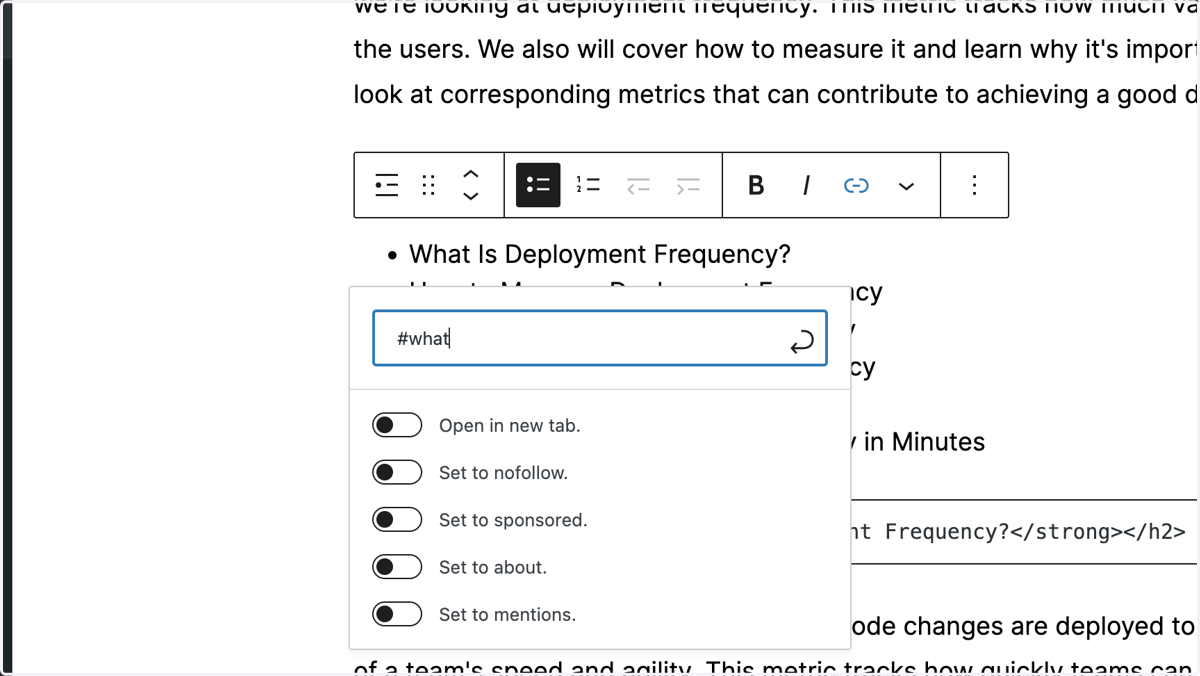Enable Set to mentions toggle
Screen dimensions: 1200x676
point(397,614)
